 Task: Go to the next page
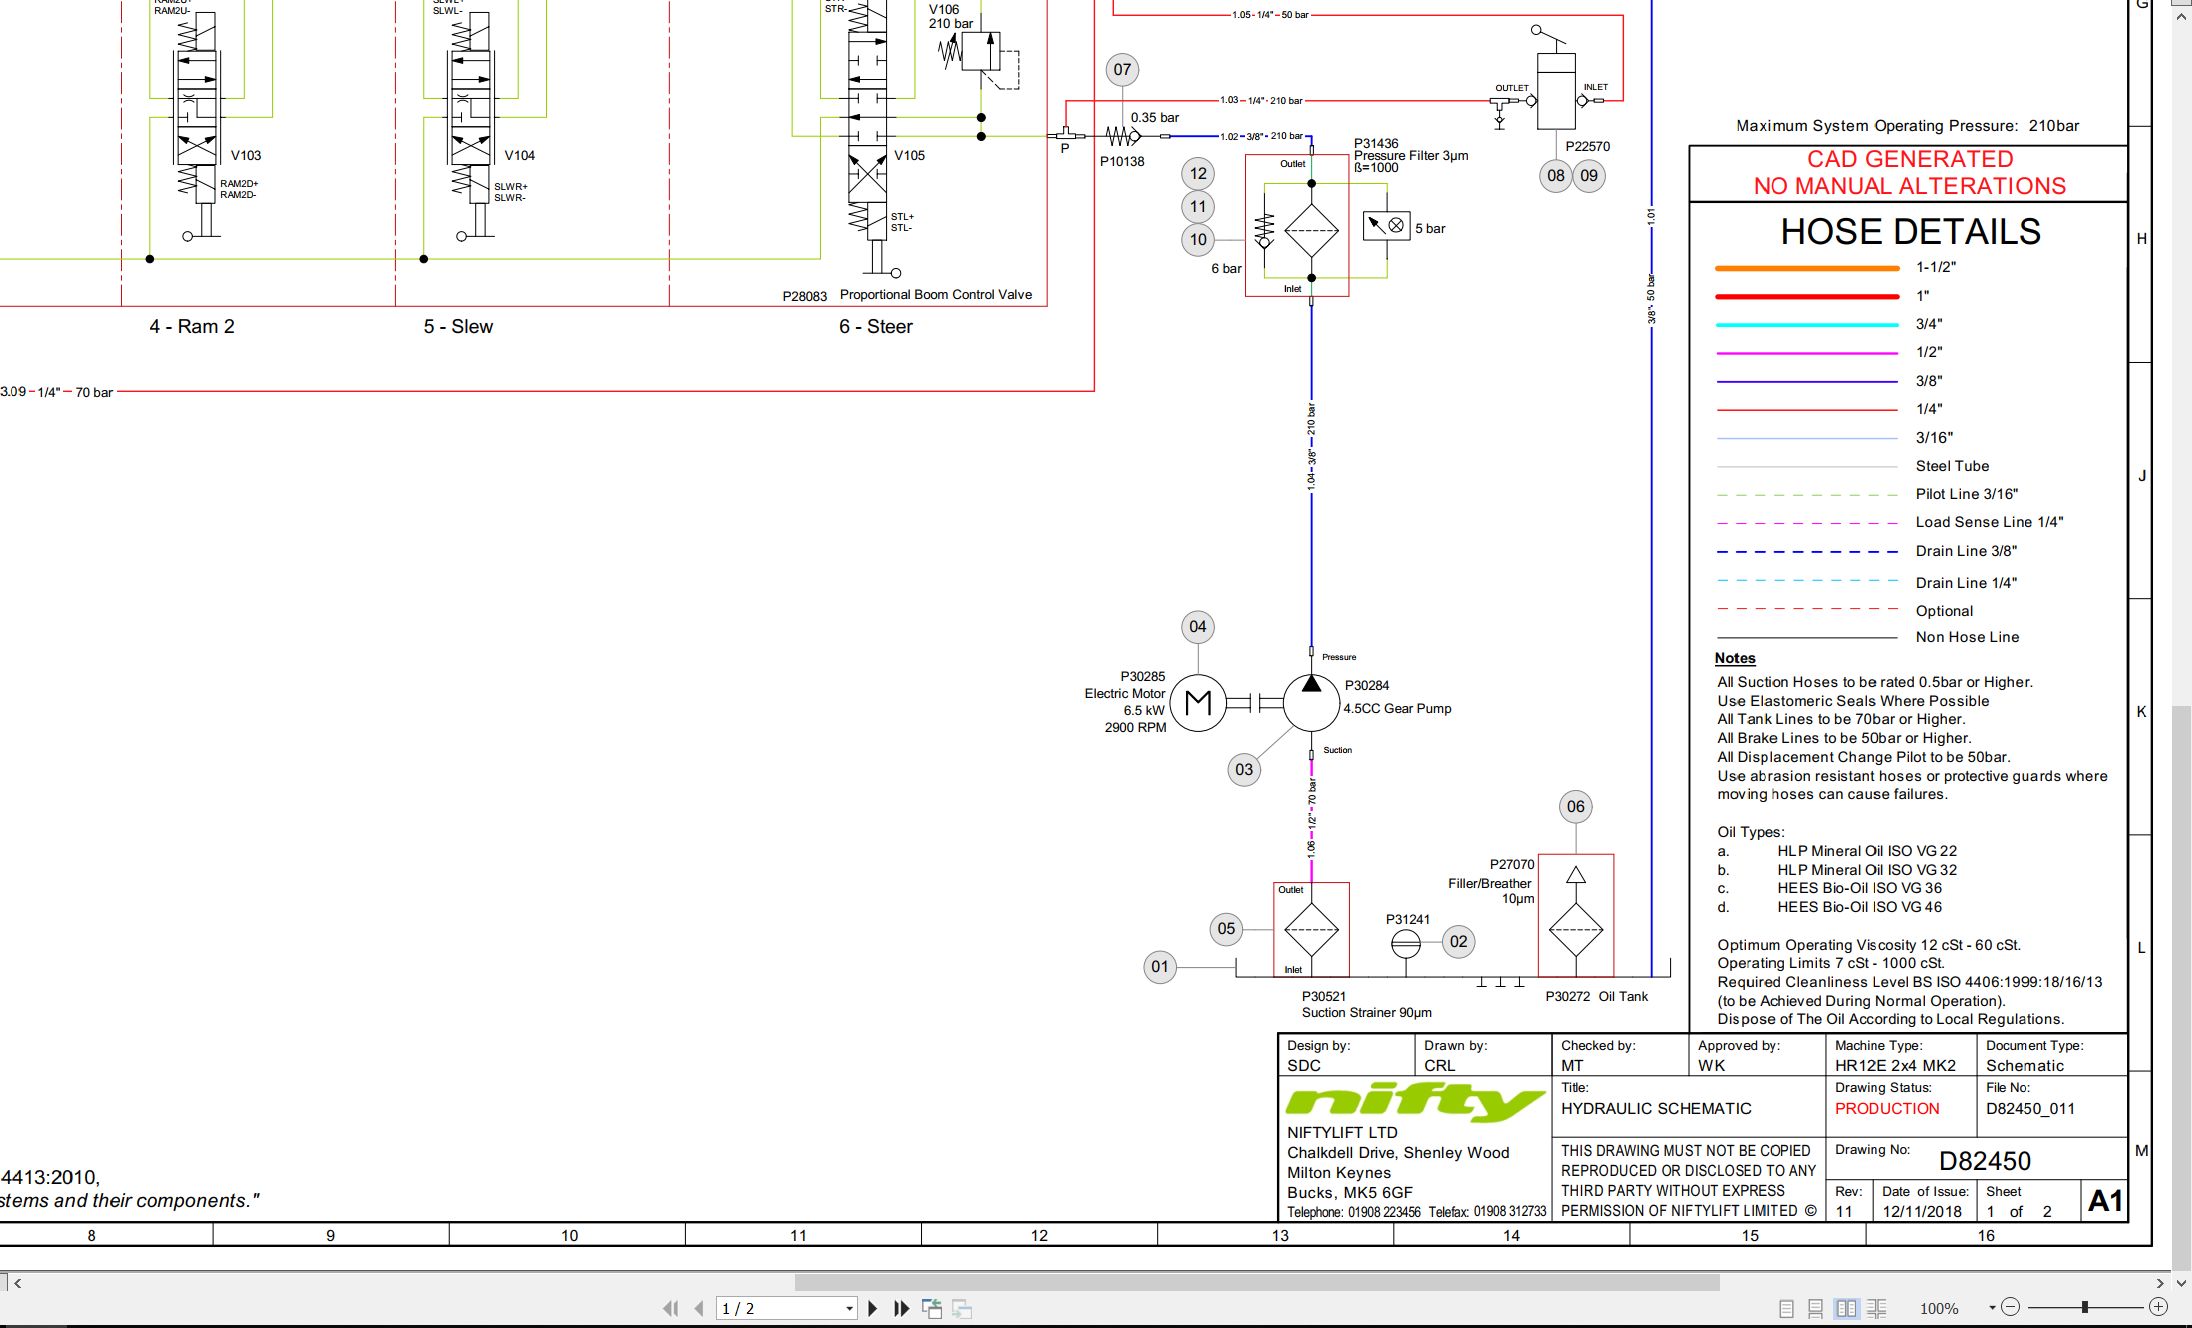[872, 1308]
